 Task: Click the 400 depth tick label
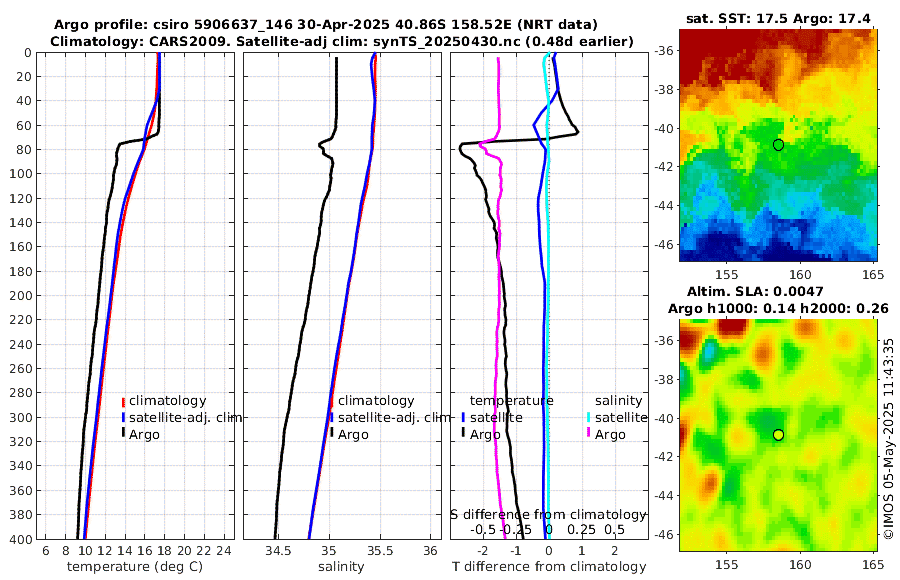pyautogui.click(x=21, y=539)
